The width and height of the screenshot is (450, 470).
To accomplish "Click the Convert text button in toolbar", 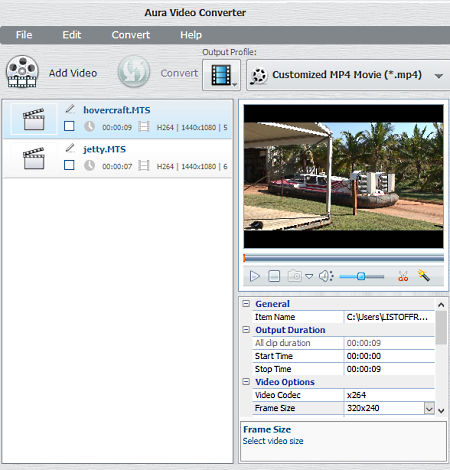I will (x=179, y=73).
